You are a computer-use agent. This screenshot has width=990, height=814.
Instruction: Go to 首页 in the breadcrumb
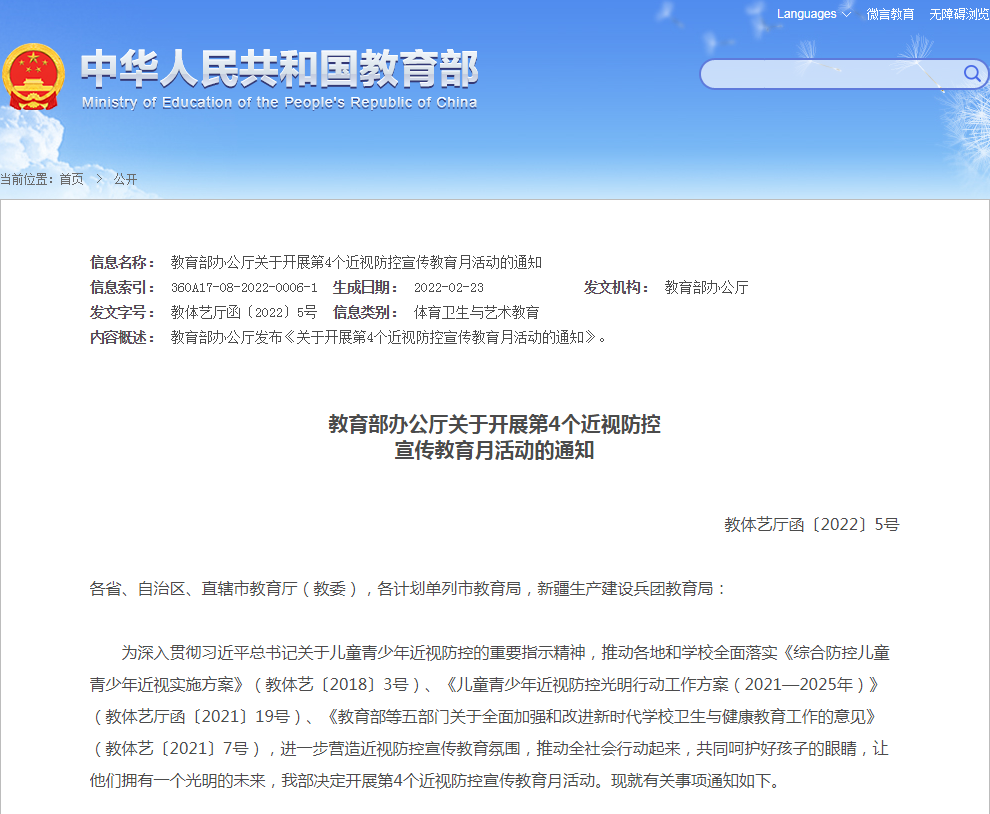point(71,179)
